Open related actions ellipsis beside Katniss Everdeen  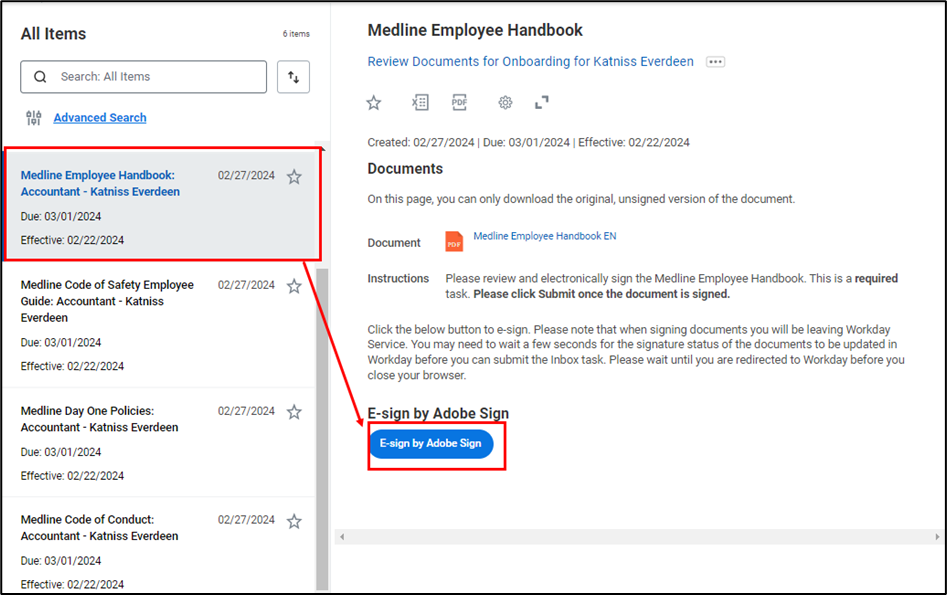tap(715, 62)
